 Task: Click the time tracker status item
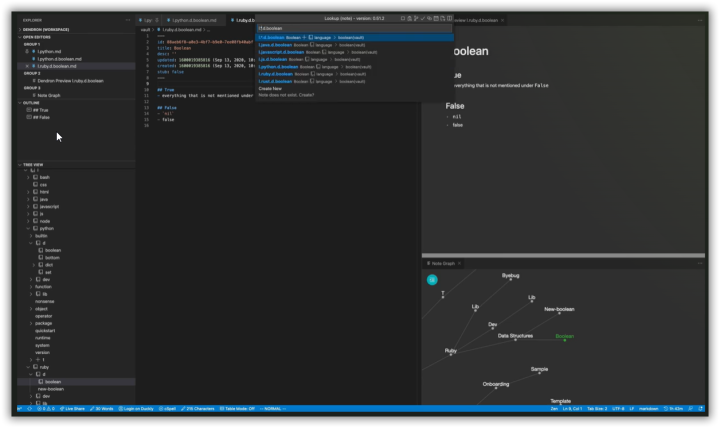(x=673, y=409)
